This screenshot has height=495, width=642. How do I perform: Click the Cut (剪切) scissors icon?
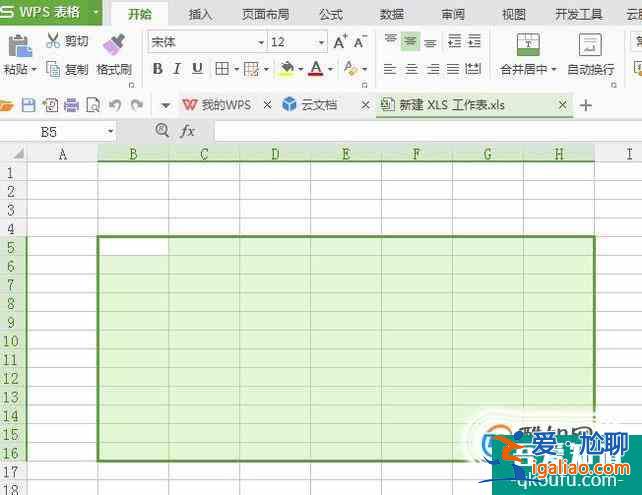[53, 41]
